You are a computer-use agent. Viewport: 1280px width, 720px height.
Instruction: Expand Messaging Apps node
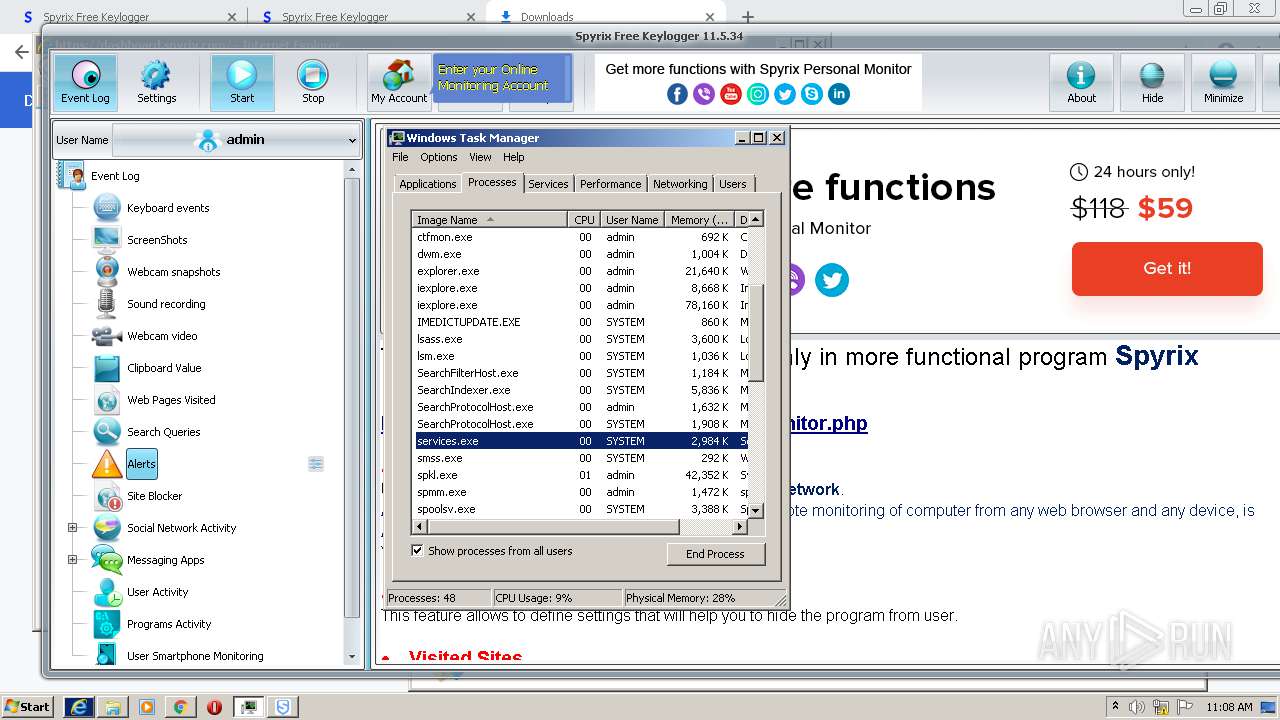click(72, 560)
